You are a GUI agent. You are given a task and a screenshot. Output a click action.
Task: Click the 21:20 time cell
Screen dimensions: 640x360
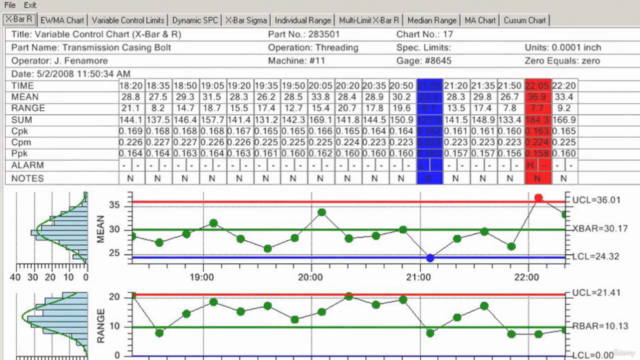(x=456, y=86)
